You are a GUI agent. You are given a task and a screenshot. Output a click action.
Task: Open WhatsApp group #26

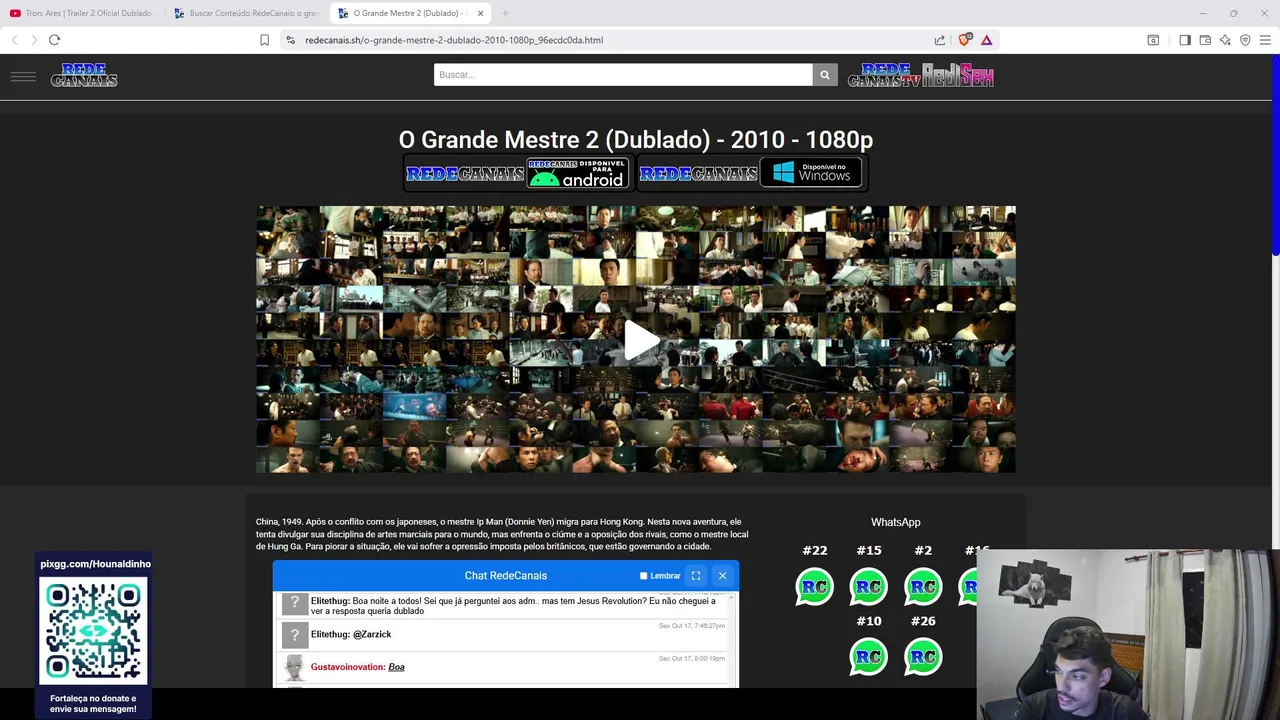coord(922,657)
